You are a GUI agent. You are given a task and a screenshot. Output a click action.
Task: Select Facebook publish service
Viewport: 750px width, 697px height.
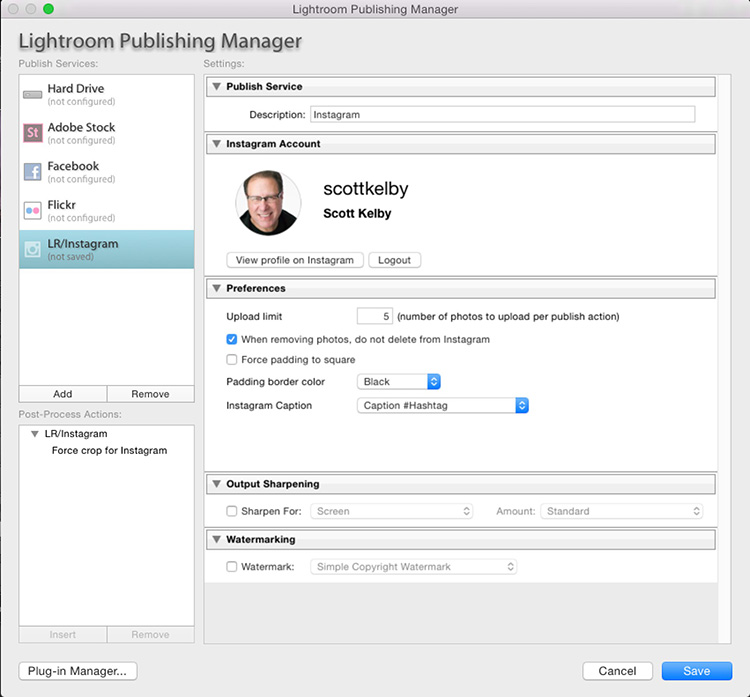click(107, 172)
